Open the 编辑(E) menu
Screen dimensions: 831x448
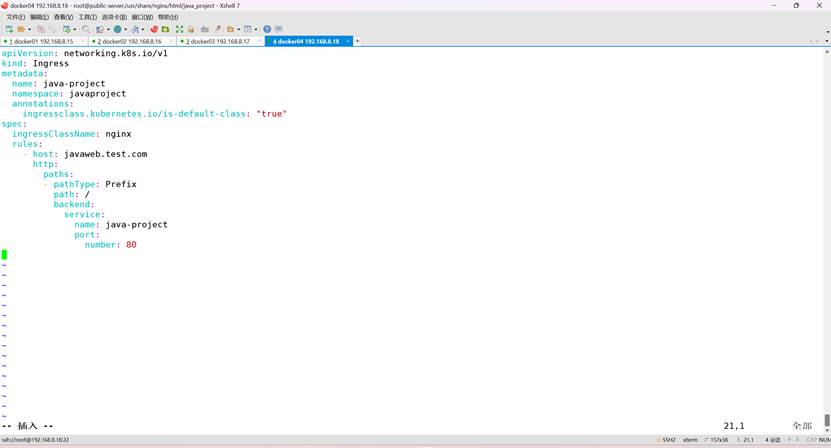pos(39,17)
